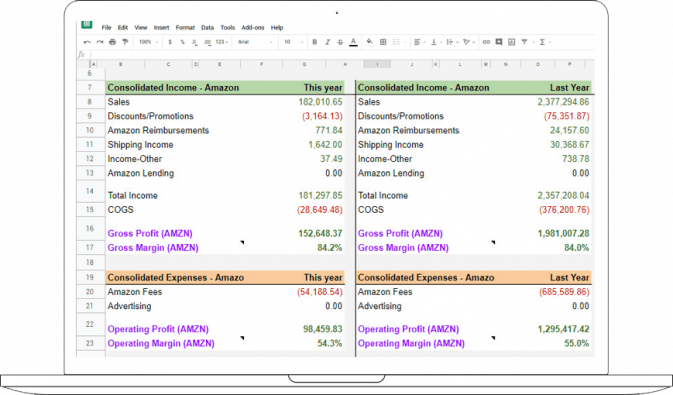
Task: Open the Tools menu
Action: point(227,27)
